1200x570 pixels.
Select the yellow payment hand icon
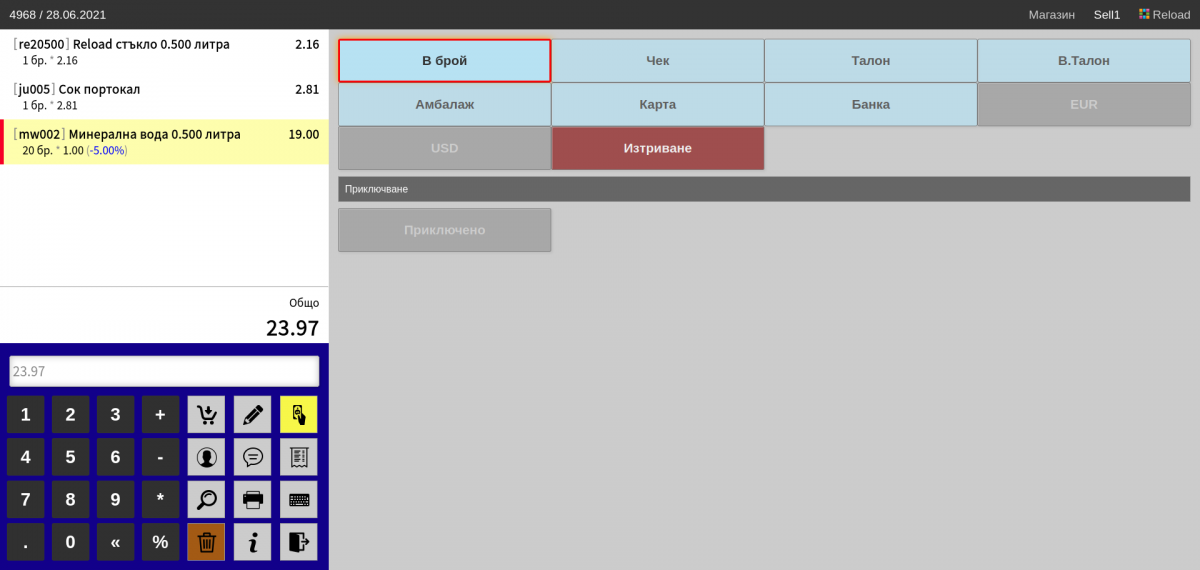(x=298, y=414)
